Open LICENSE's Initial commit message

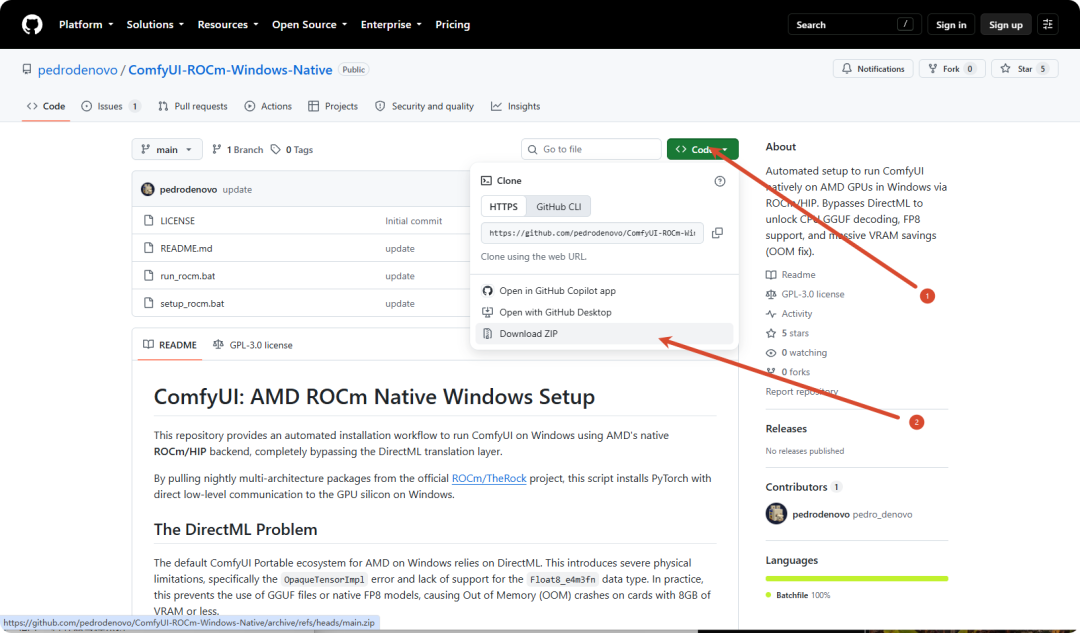[413, 221]
